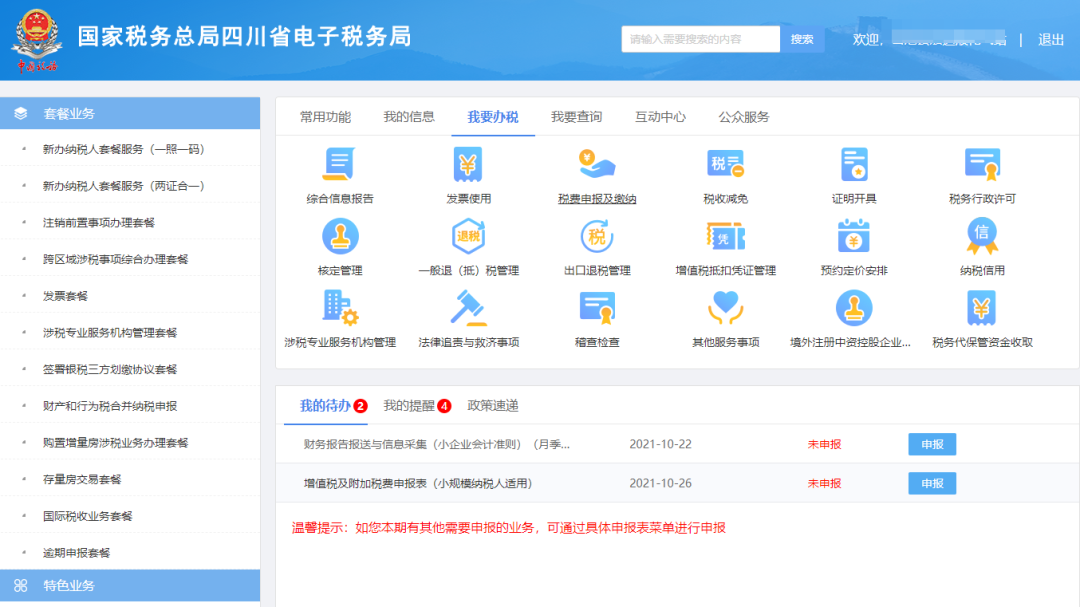Image resolution: width=1080 pixels, height=607 pixels.
Task: Switch to 我要查询 tab
Action: pyautogui.click(x=577, y=117)
